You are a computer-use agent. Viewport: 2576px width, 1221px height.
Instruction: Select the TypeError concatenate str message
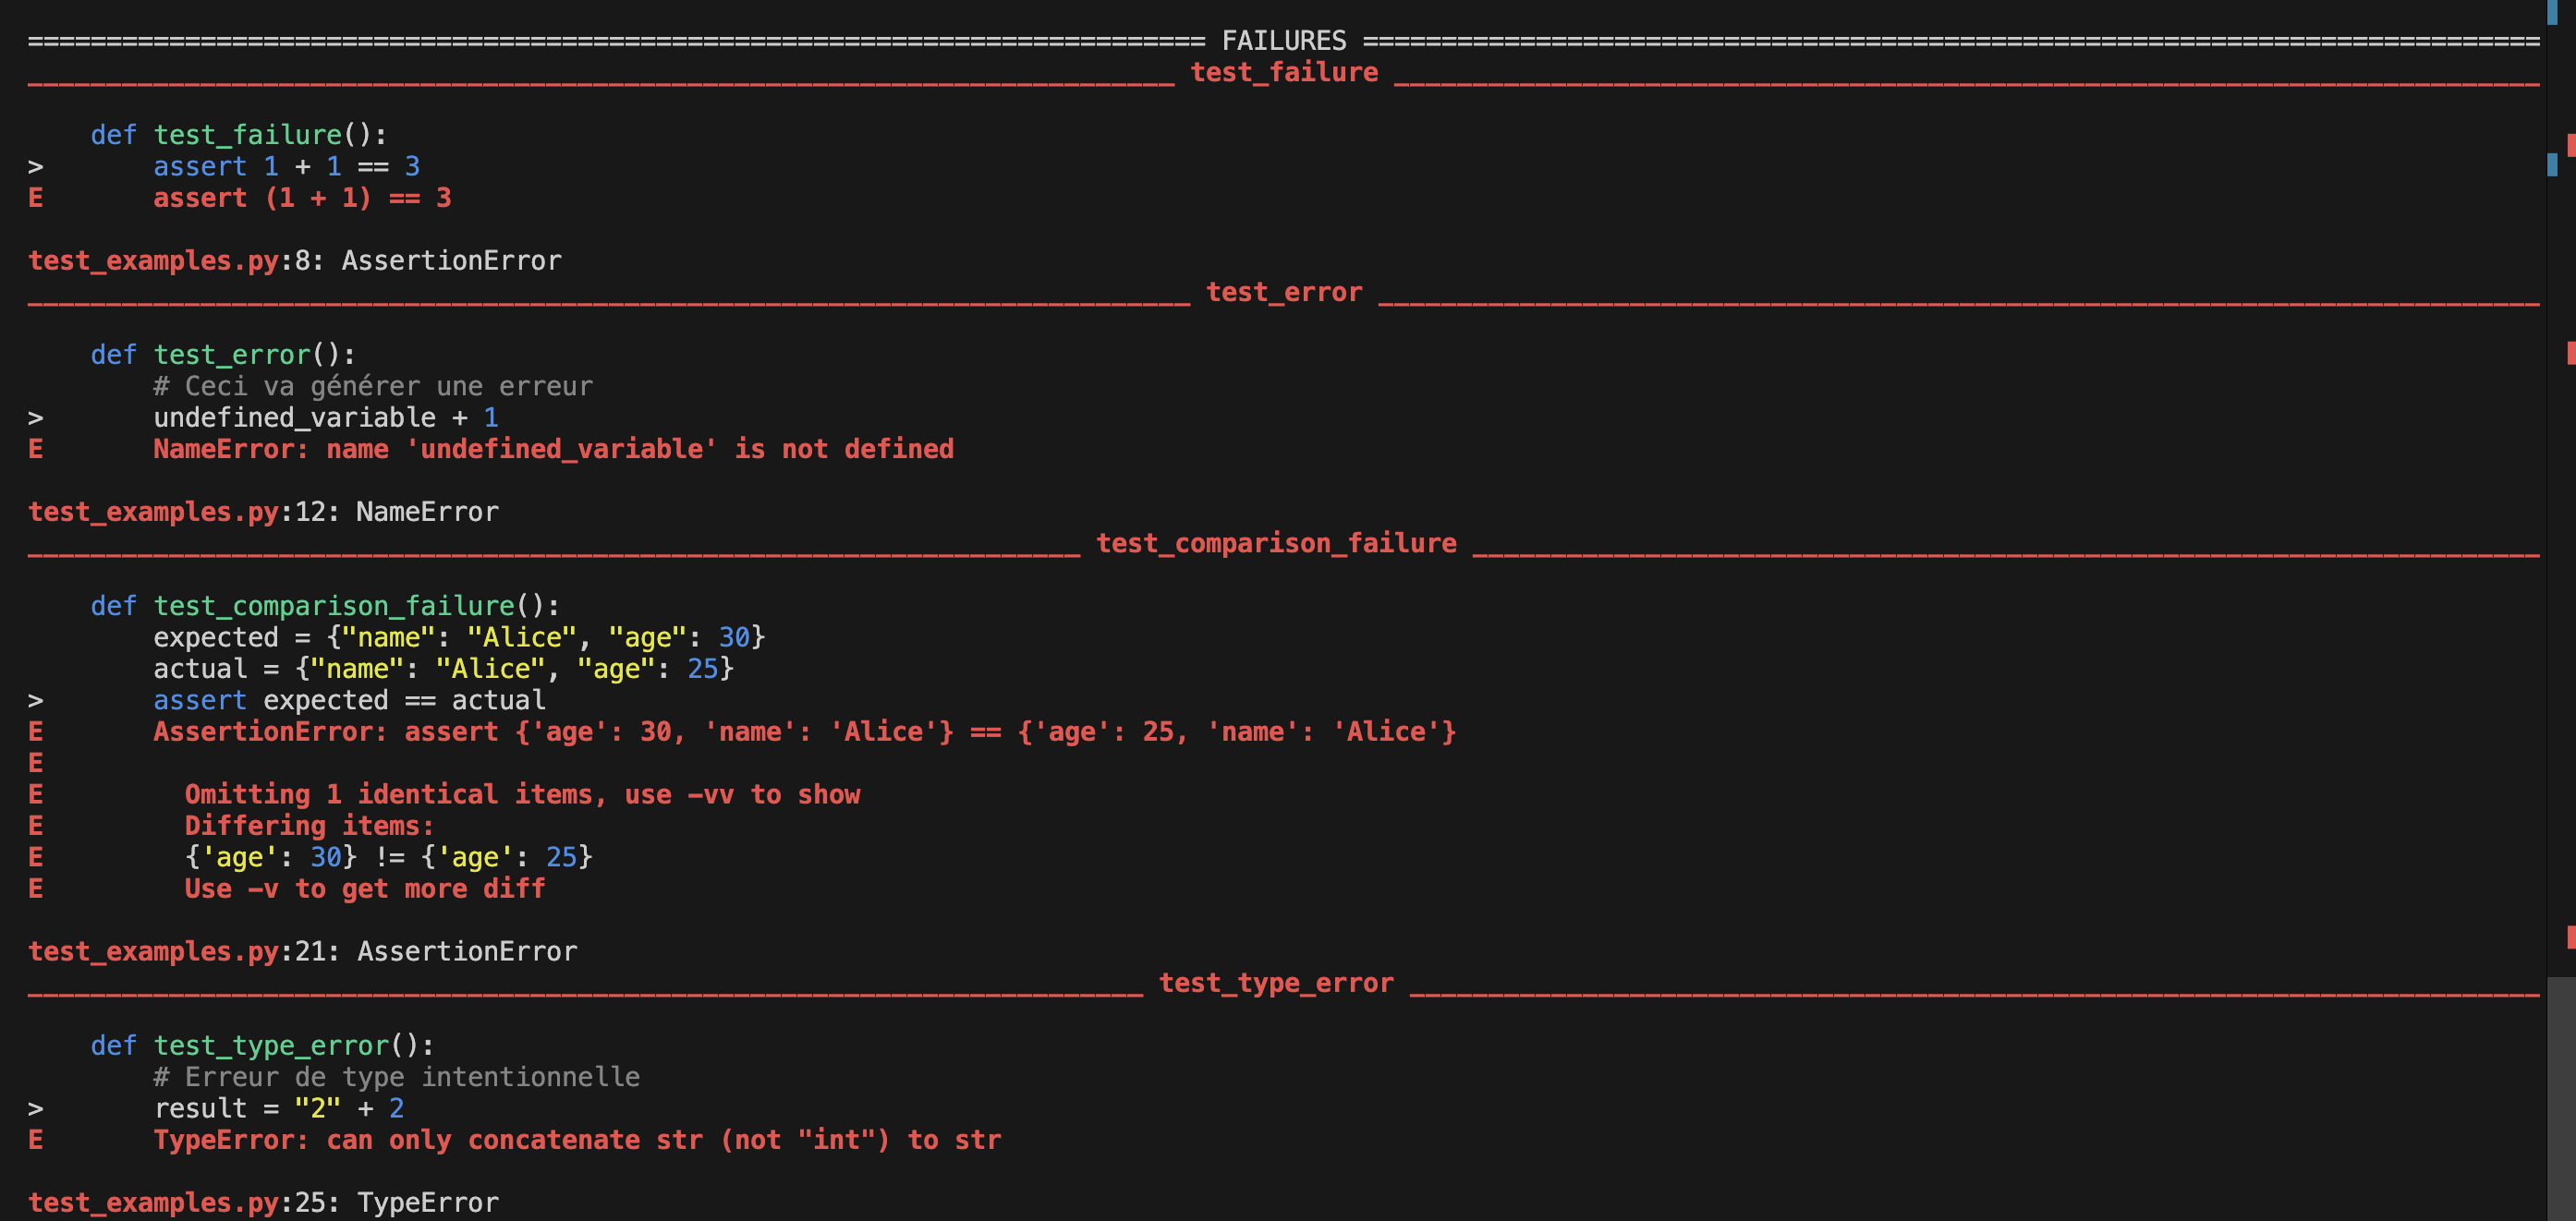click(577, 1140)
